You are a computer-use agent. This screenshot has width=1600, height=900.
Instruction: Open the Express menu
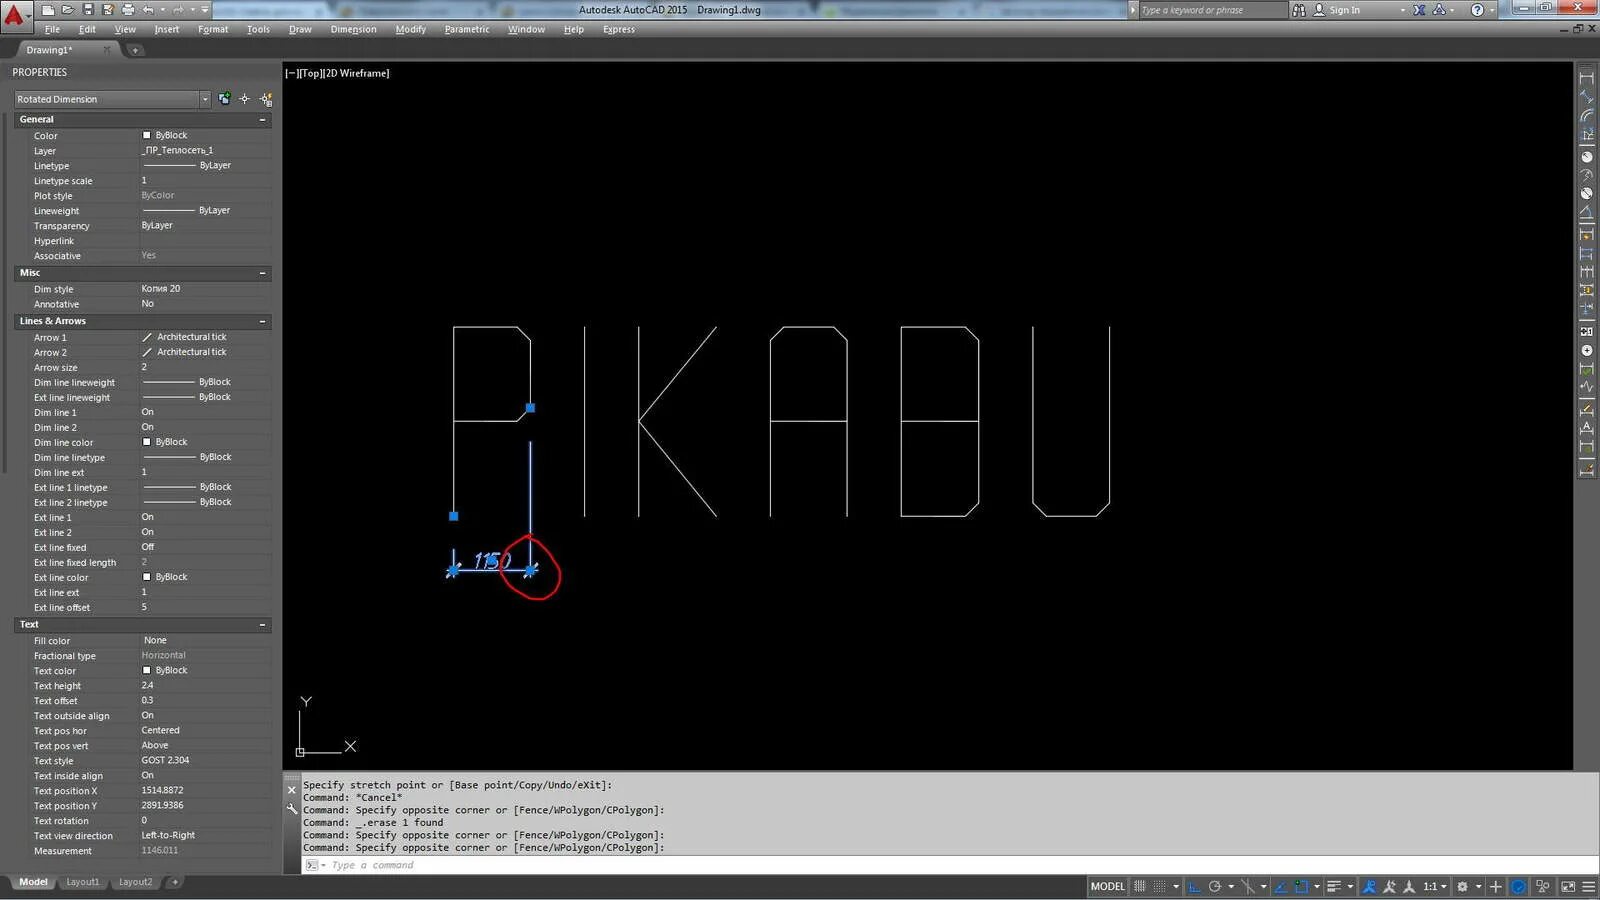point(618,29)
